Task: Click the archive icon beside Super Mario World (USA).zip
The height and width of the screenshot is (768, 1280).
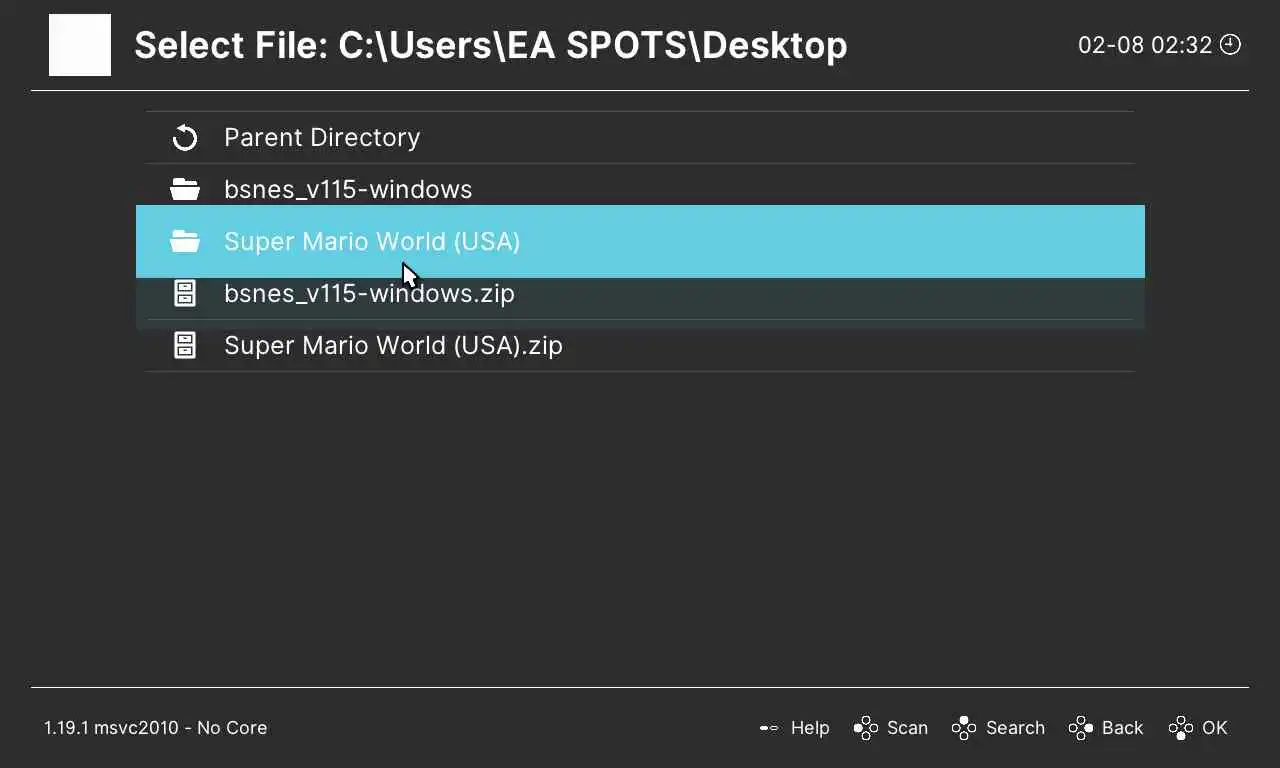Action: coord(185,346)
